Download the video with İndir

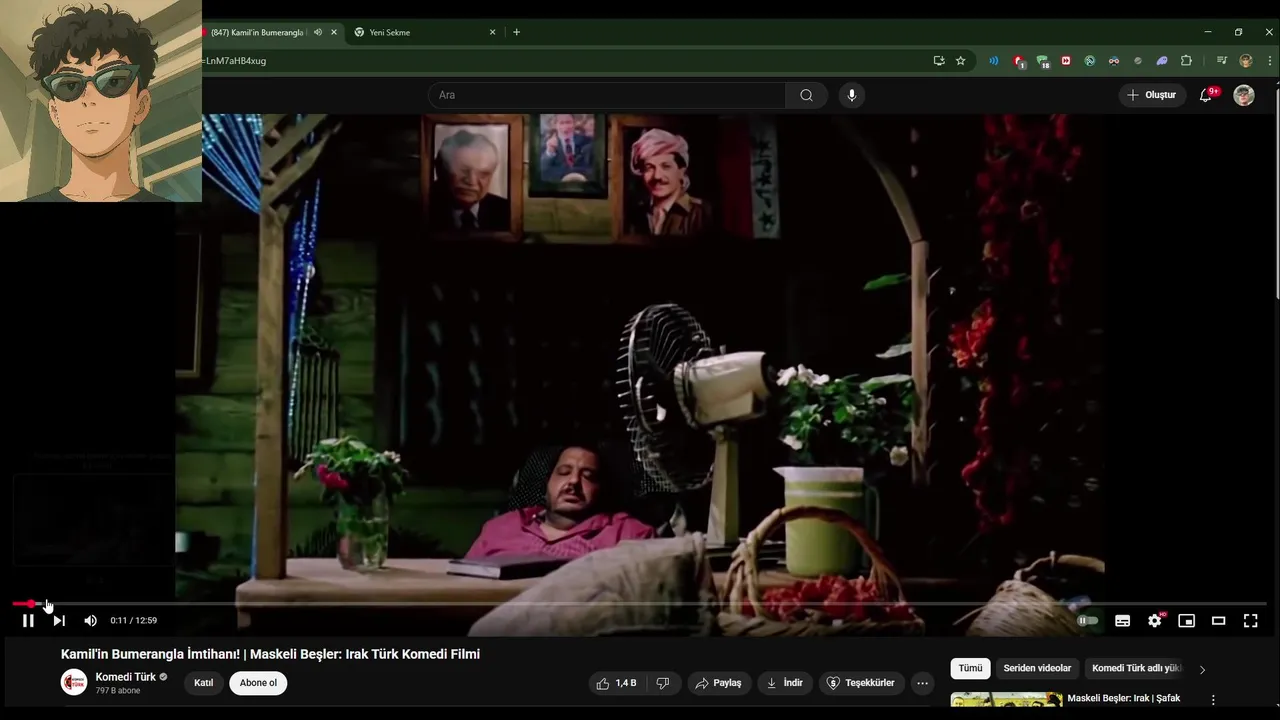point(785,683)
